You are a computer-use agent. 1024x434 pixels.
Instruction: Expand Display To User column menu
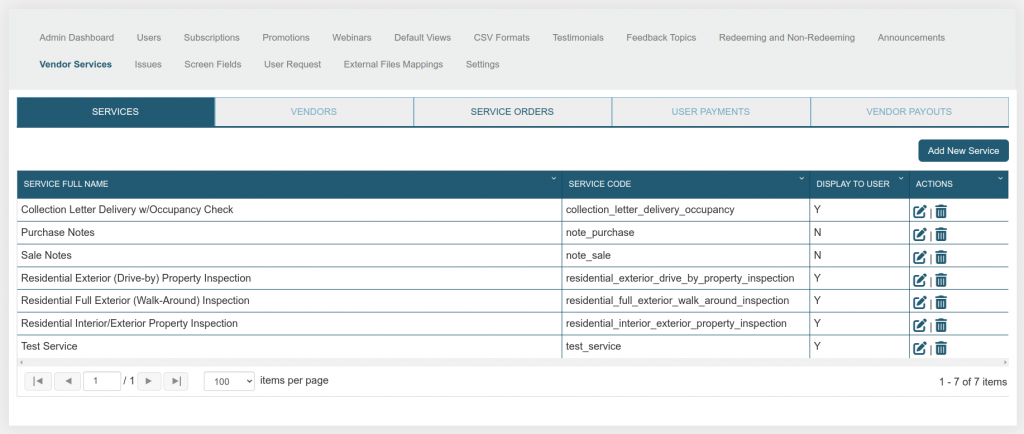901,179
